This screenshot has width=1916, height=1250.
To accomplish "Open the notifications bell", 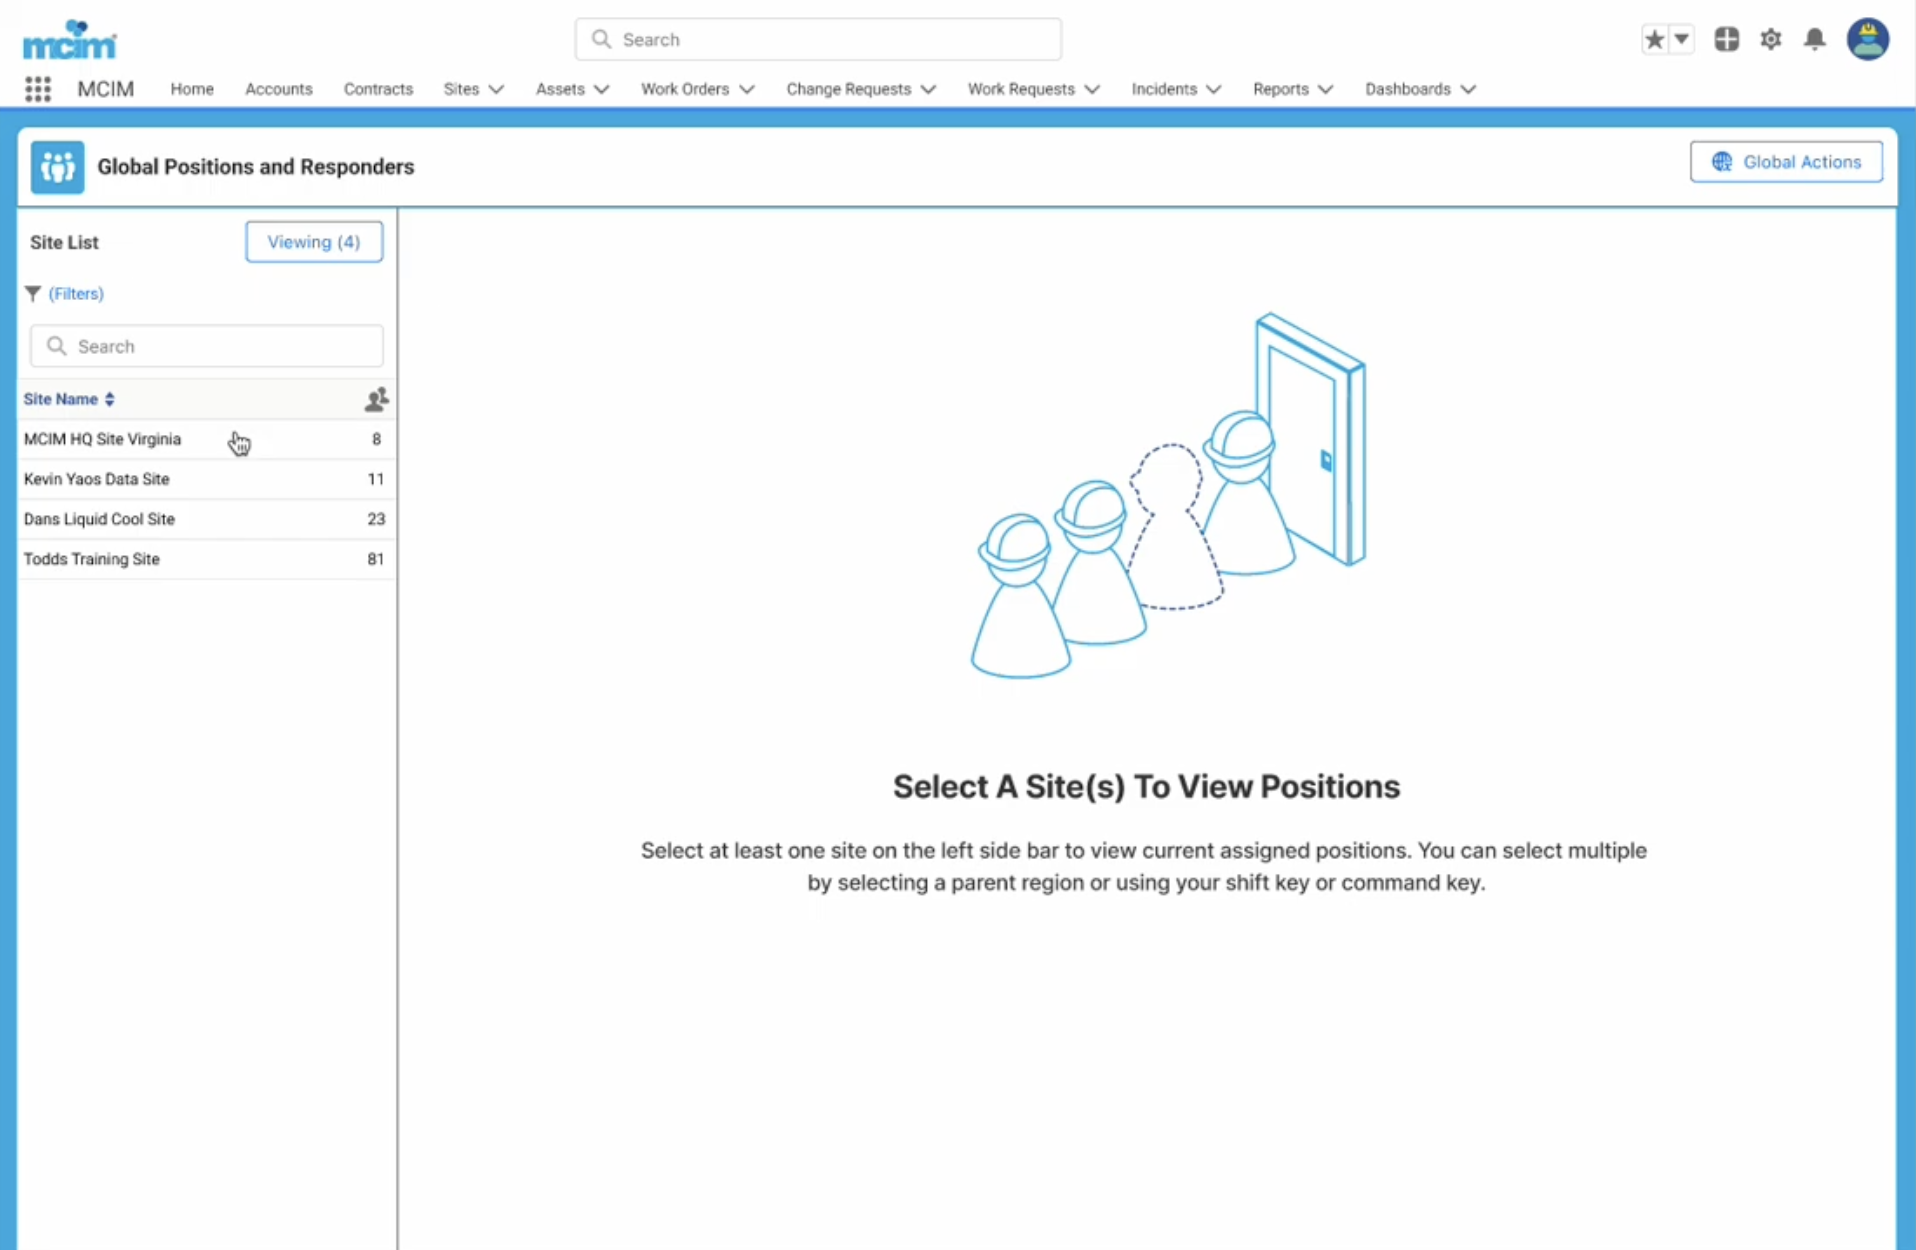I will (x=1815, y=39).
